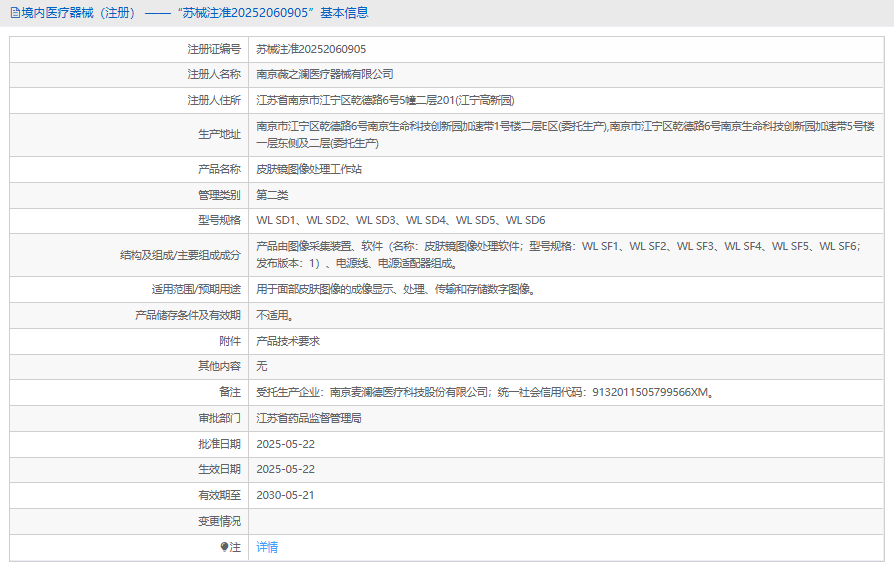This screenshot has width=894, height=564.
Task: Click the approving department 江苏省药品监督管理局
Action: [x=308, y=418]
